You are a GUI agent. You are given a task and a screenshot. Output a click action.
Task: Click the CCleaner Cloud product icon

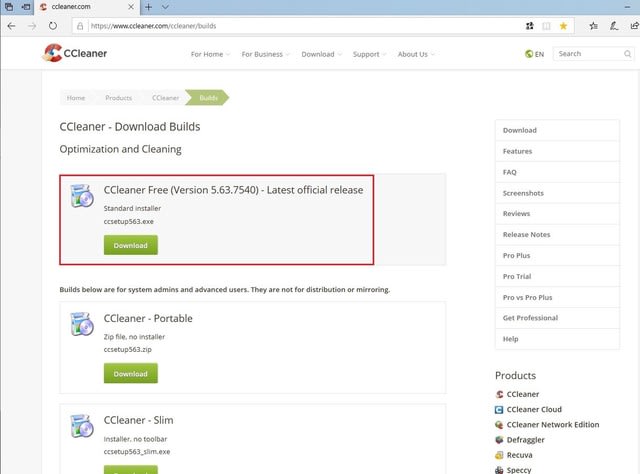coord(499,409)
